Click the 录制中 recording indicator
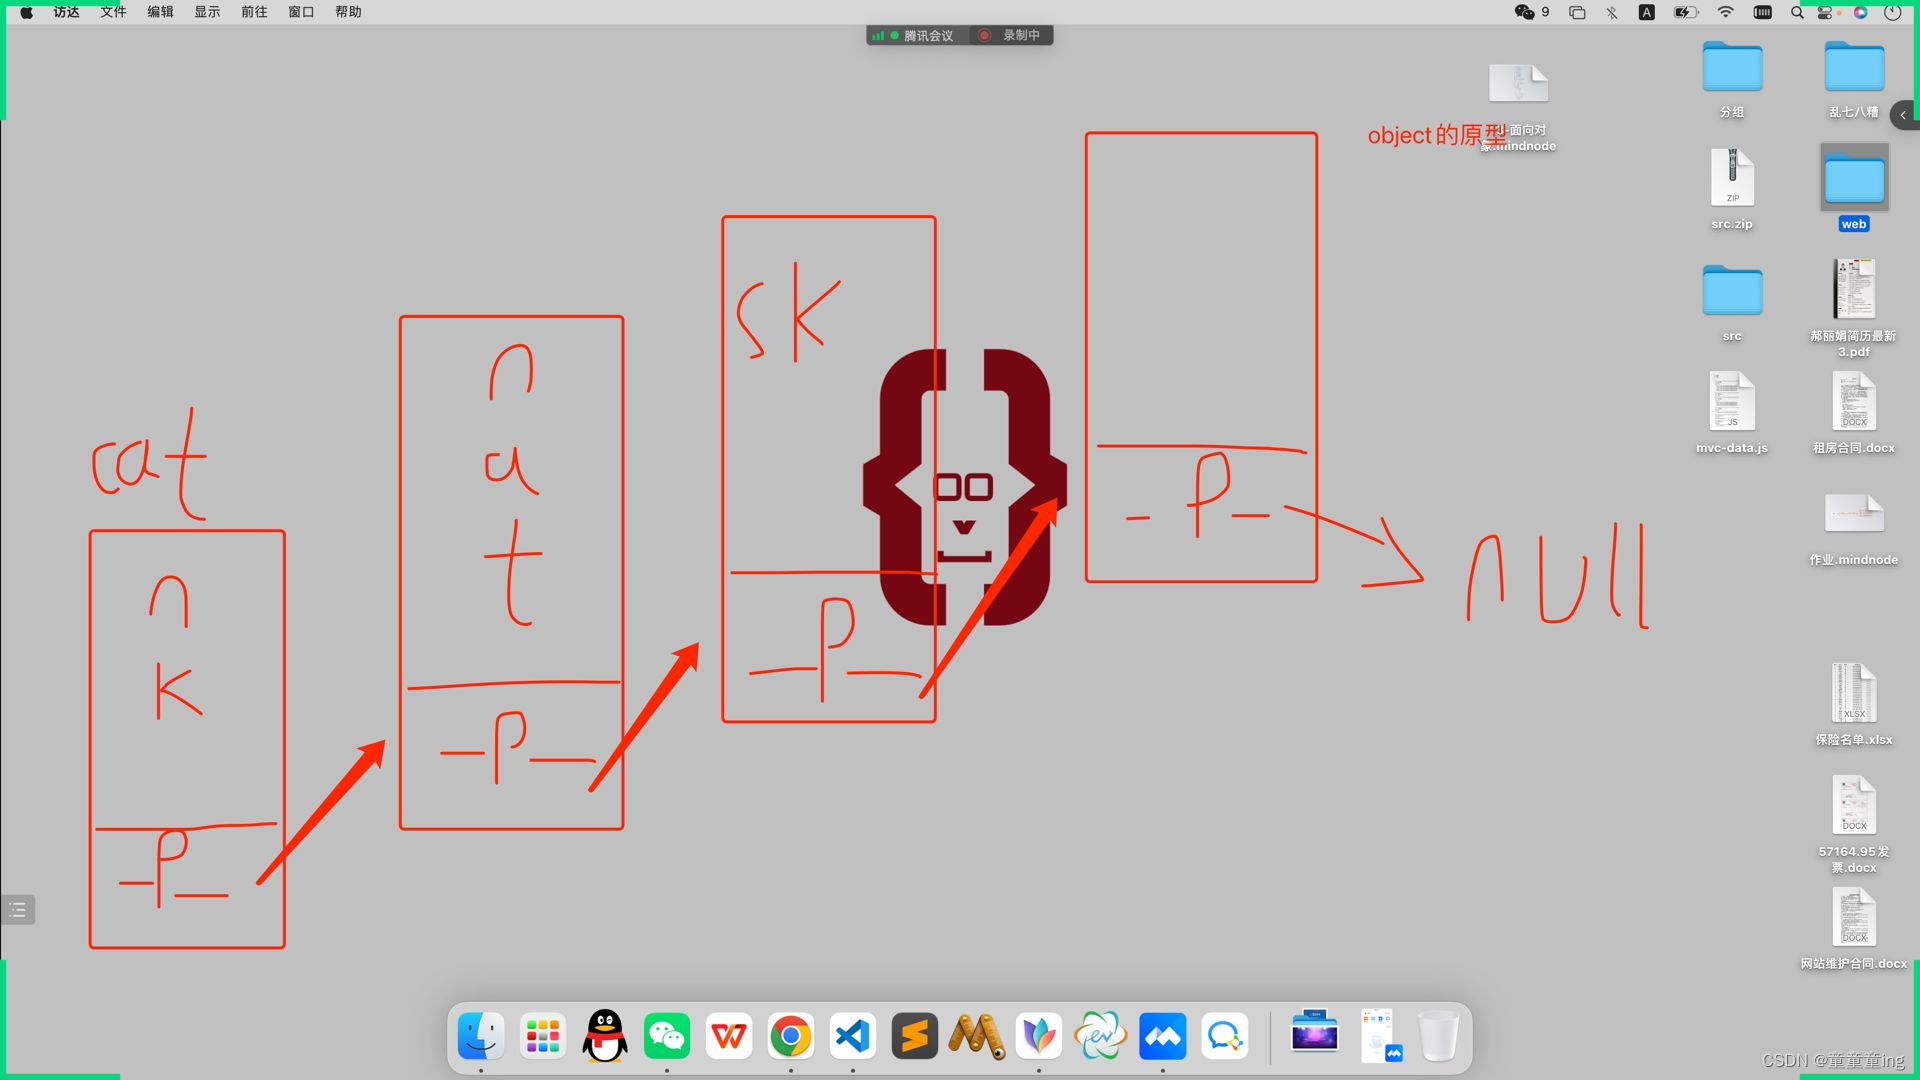This screenshot has width=1920, height=1080. [x=1010, y=35]
